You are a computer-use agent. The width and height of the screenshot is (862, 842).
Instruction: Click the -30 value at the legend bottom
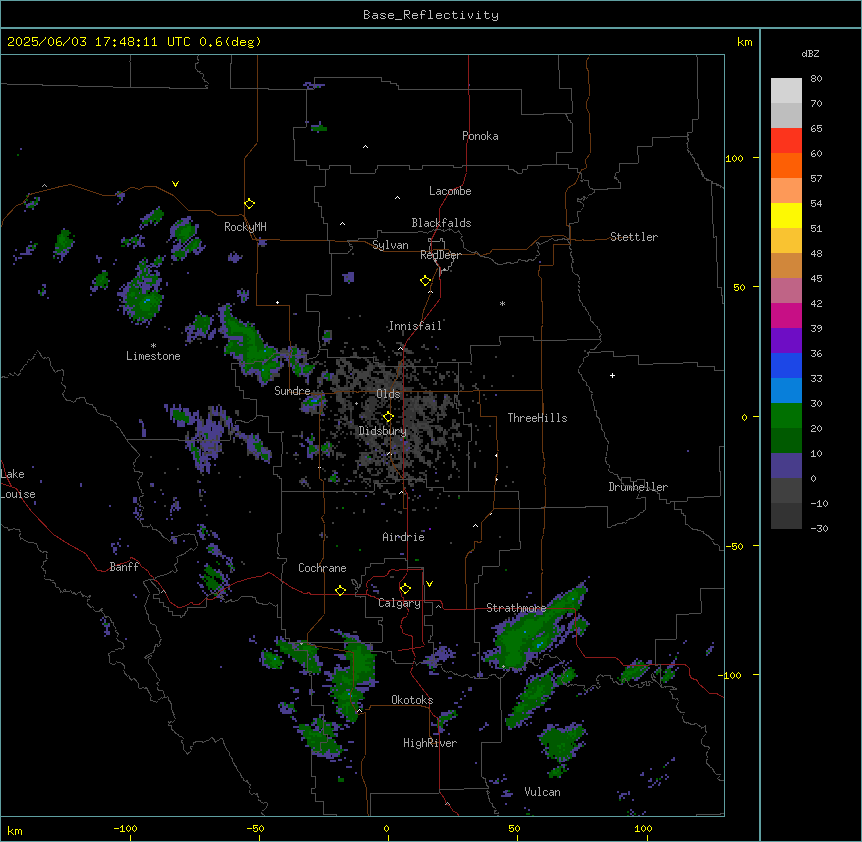tap(819, 529)
